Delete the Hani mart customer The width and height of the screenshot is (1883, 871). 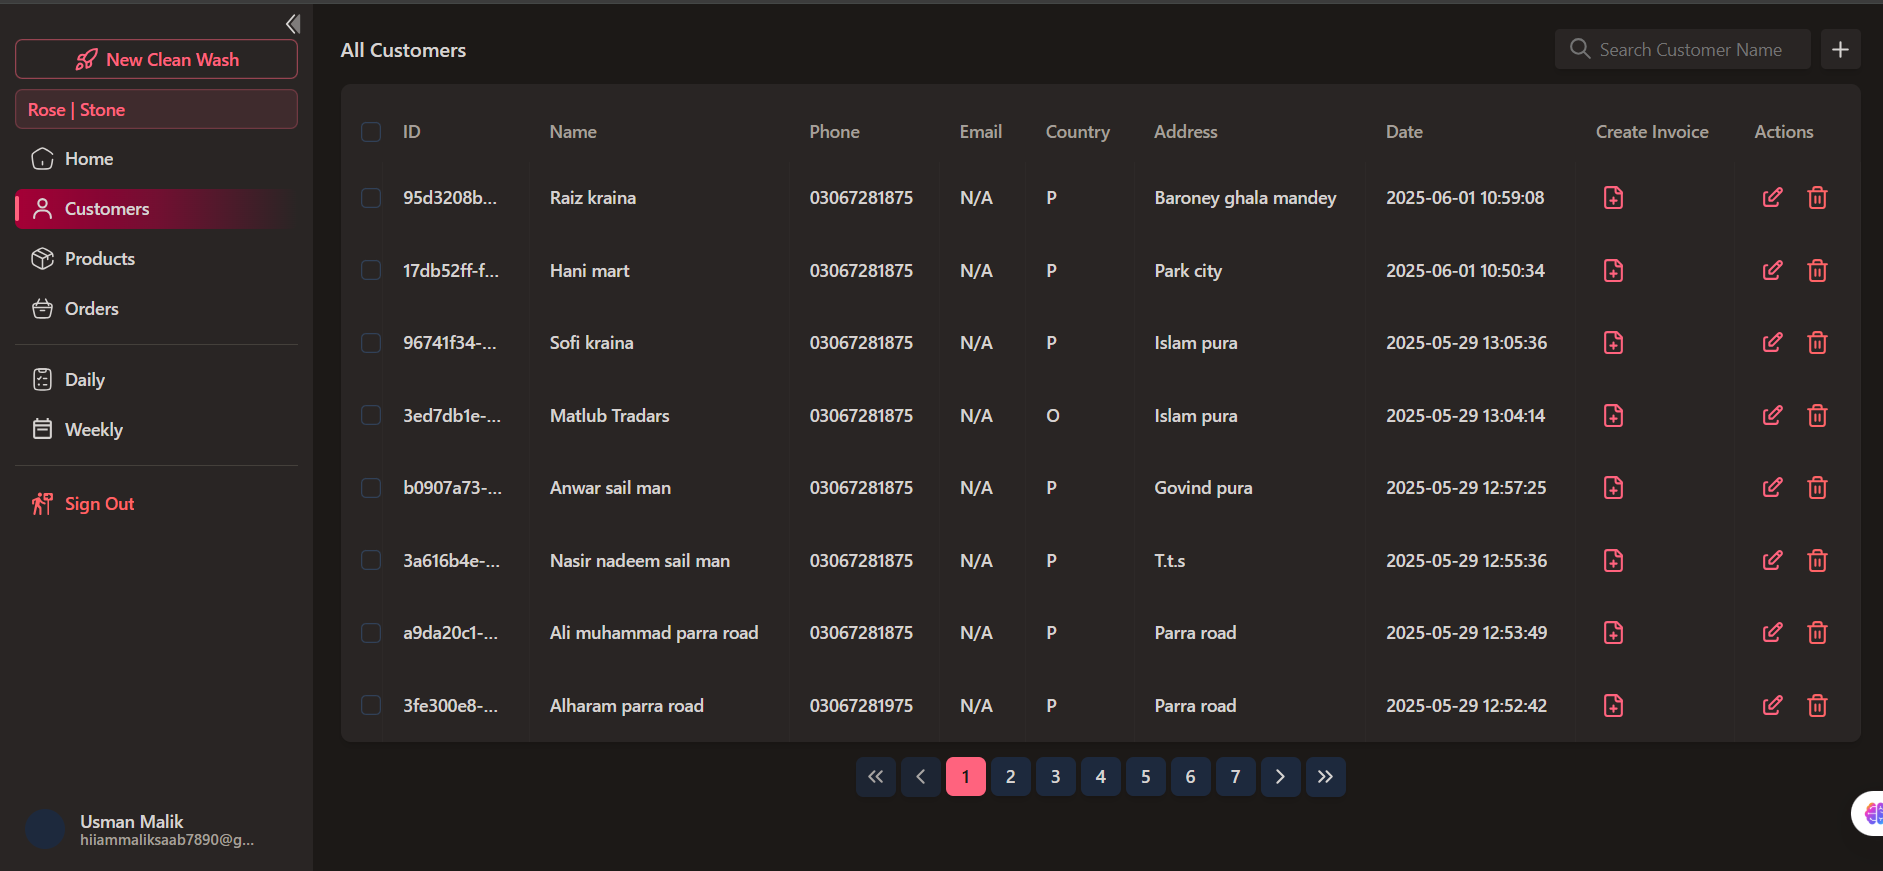[x=1817, y=271]
